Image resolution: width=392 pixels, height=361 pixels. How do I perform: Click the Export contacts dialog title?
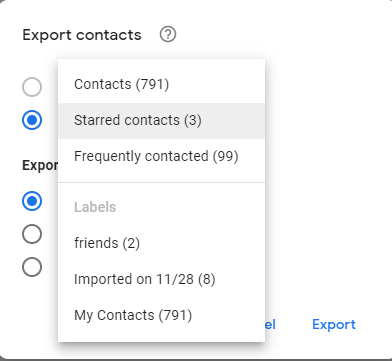(x=82, y=35)
